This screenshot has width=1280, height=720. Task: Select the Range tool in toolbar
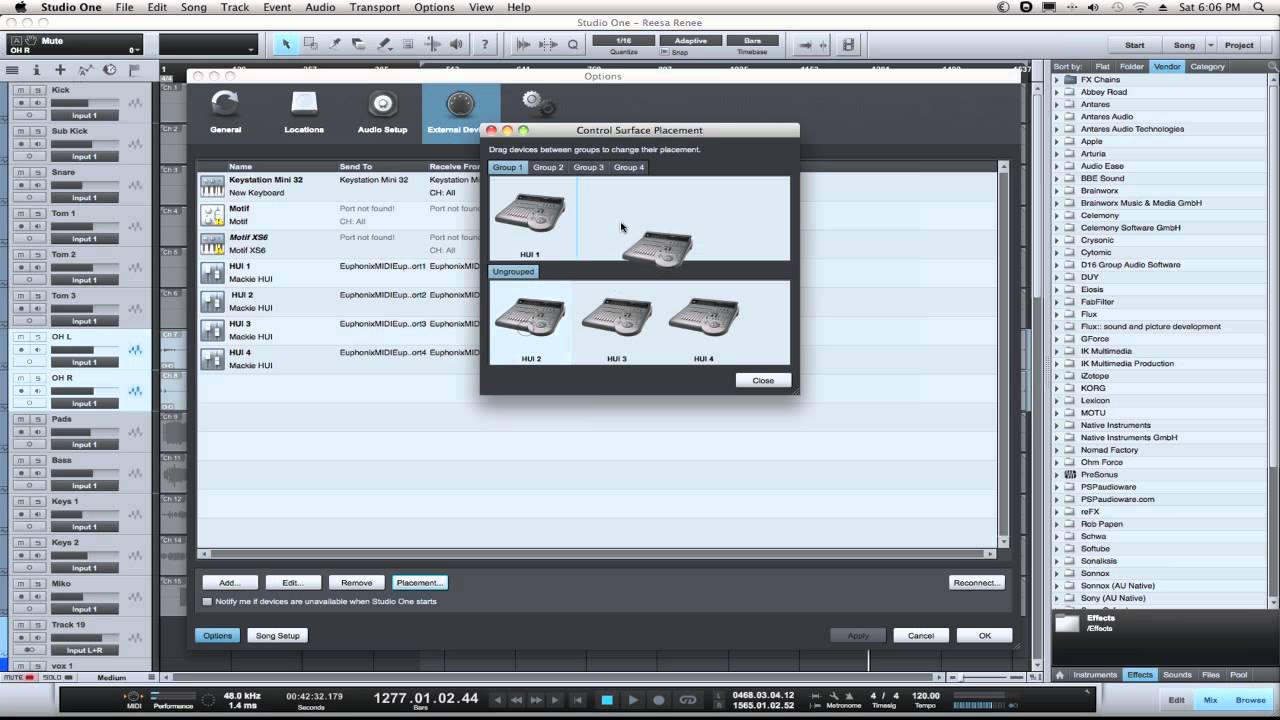[311, 44]
